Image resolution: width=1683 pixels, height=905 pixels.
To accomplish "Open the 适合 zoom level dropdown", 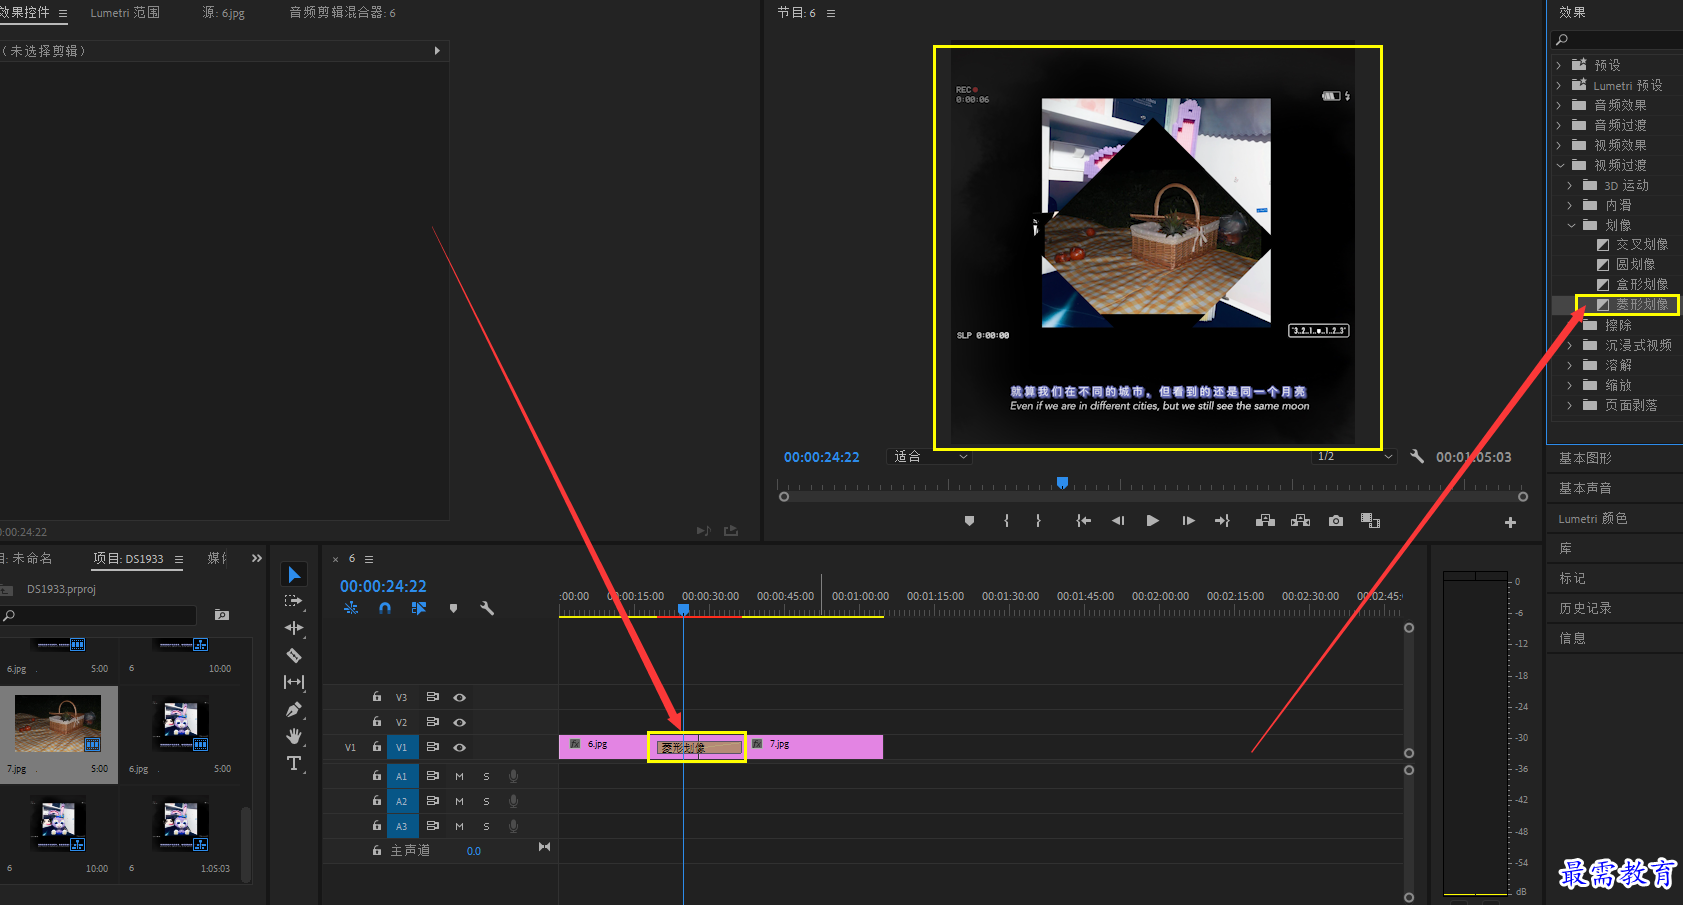I will [930, 456].
